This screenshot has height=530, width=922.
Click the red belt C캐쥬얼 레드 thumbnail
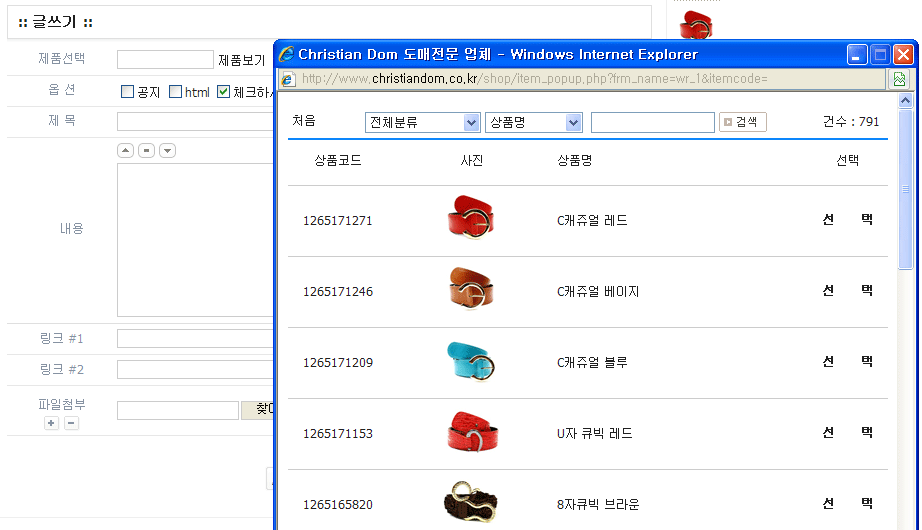click(x=471, y=219)
